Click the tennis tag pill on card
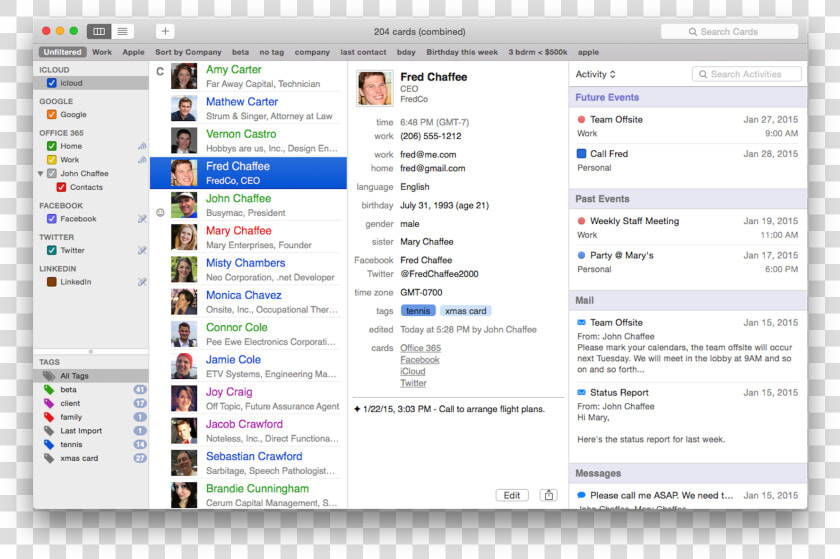This screenshot has width=840, height=559. [x=418, y=311]
